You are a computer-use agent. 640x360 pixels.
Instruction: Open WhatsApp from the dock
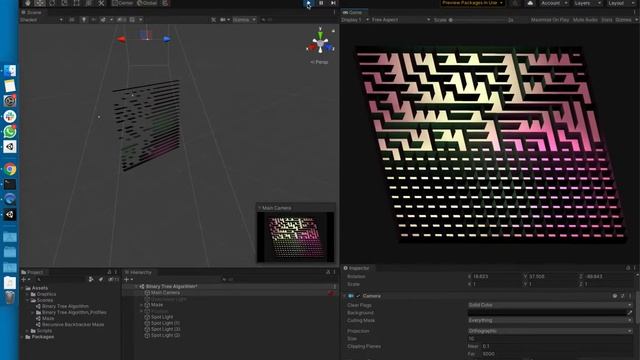click(x=10, y=131)
